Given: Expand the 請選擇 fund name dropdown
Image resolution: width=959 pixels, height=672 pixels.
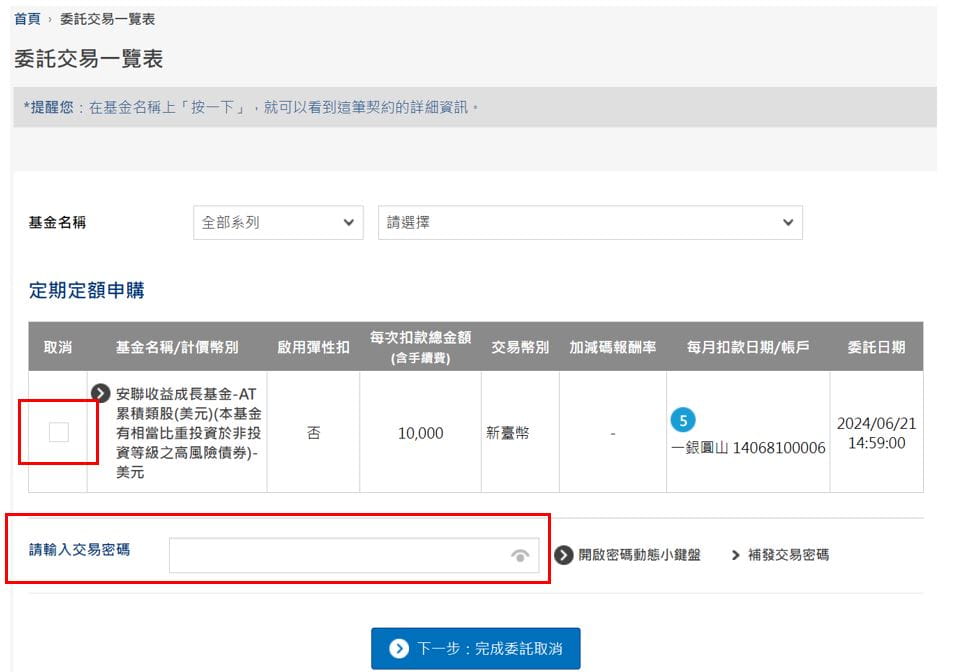Looking at the screenshot, I should (590, 222).
